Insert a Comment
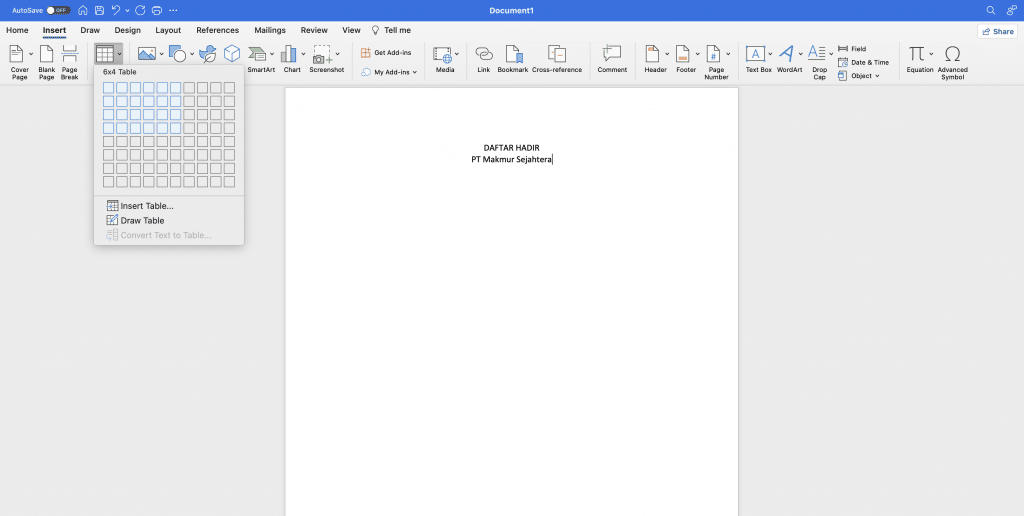This screenshot has width=1024, height=516. click(612, 60)
